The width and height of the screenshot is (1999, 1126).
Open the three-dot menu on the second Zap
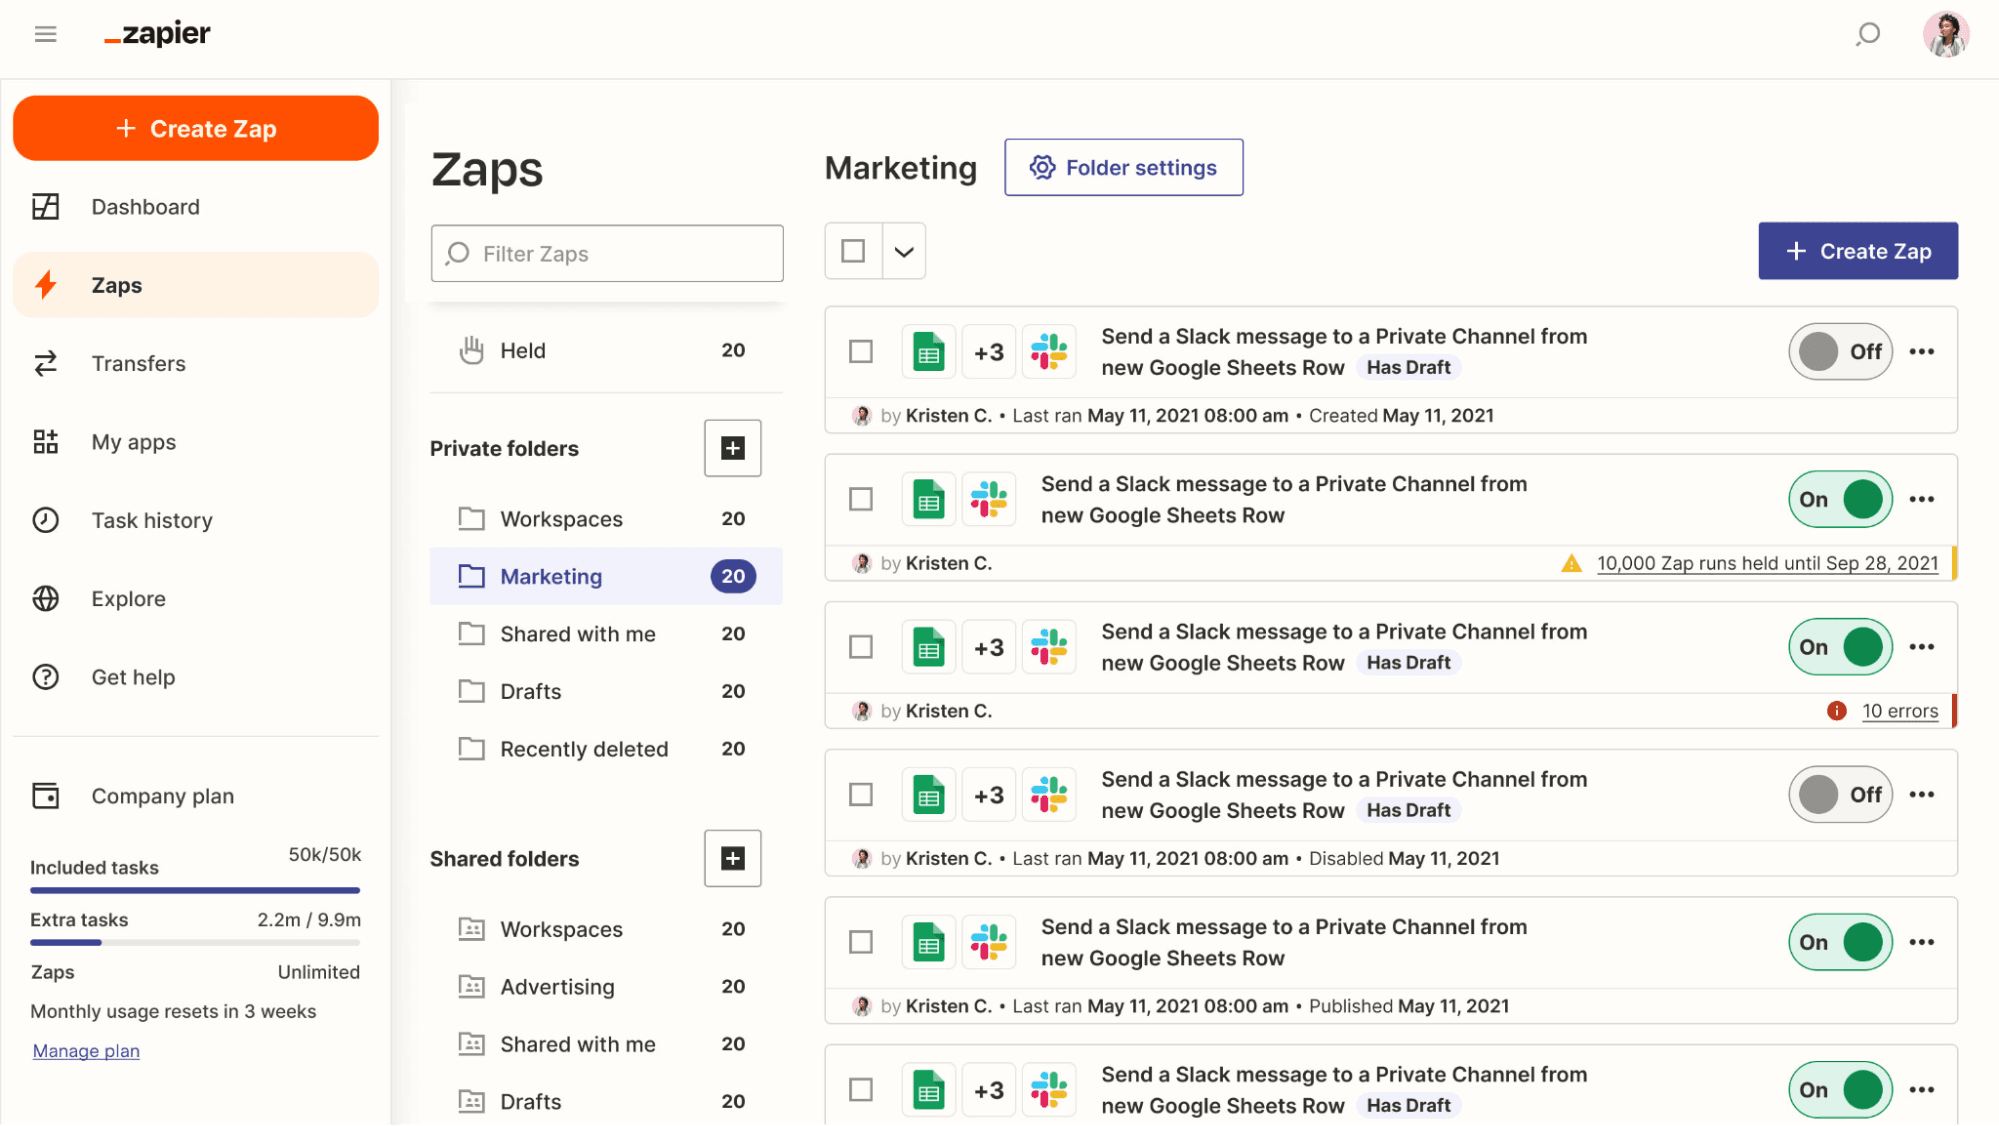1921,499
